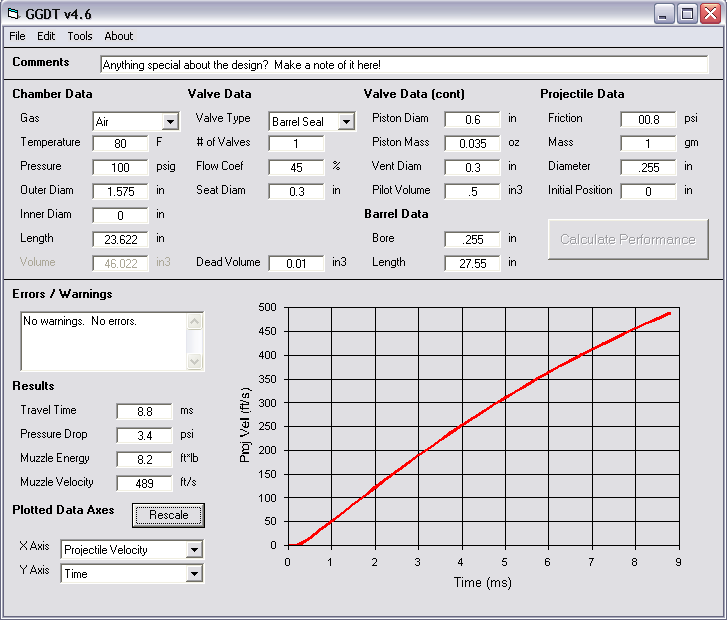Open the About menu
Viewport: 727px width, 620px height.
click(118, 36)
